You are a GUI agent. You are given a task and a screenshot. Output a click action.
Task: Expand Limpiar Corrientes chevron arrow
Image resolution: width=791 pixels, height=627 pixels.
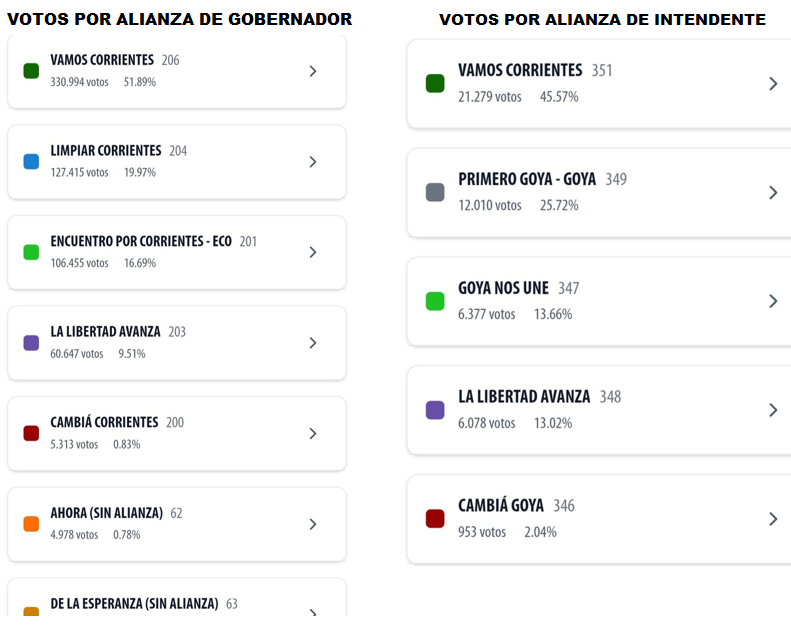pos(313,162)
